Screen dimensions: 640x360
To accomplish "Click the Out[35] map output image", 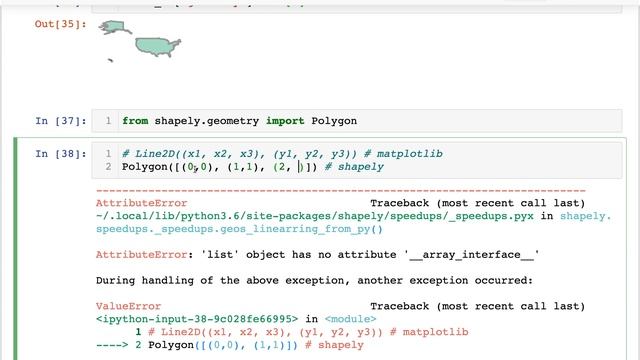I will (x=140, y=41).
